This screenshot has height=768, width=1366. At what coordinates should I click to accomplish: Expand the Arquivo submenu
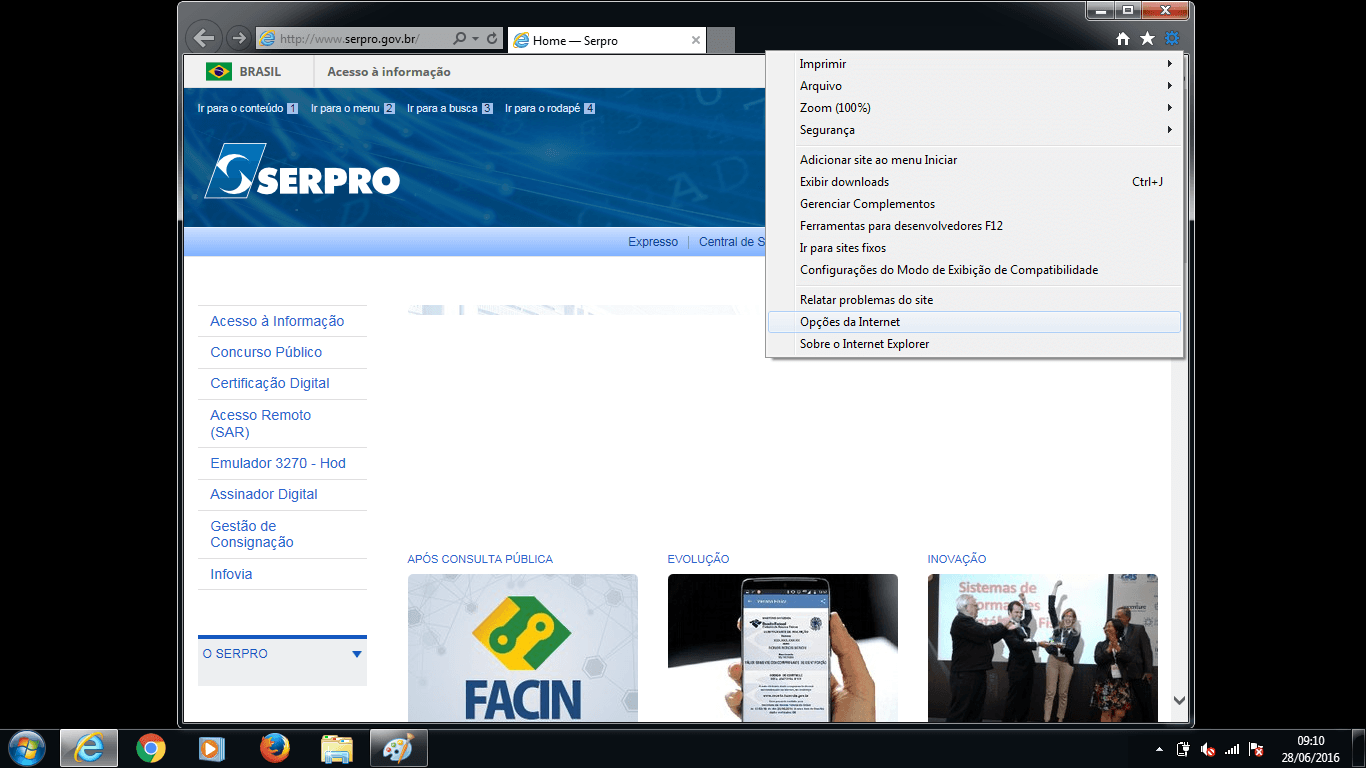click(975, 86)
